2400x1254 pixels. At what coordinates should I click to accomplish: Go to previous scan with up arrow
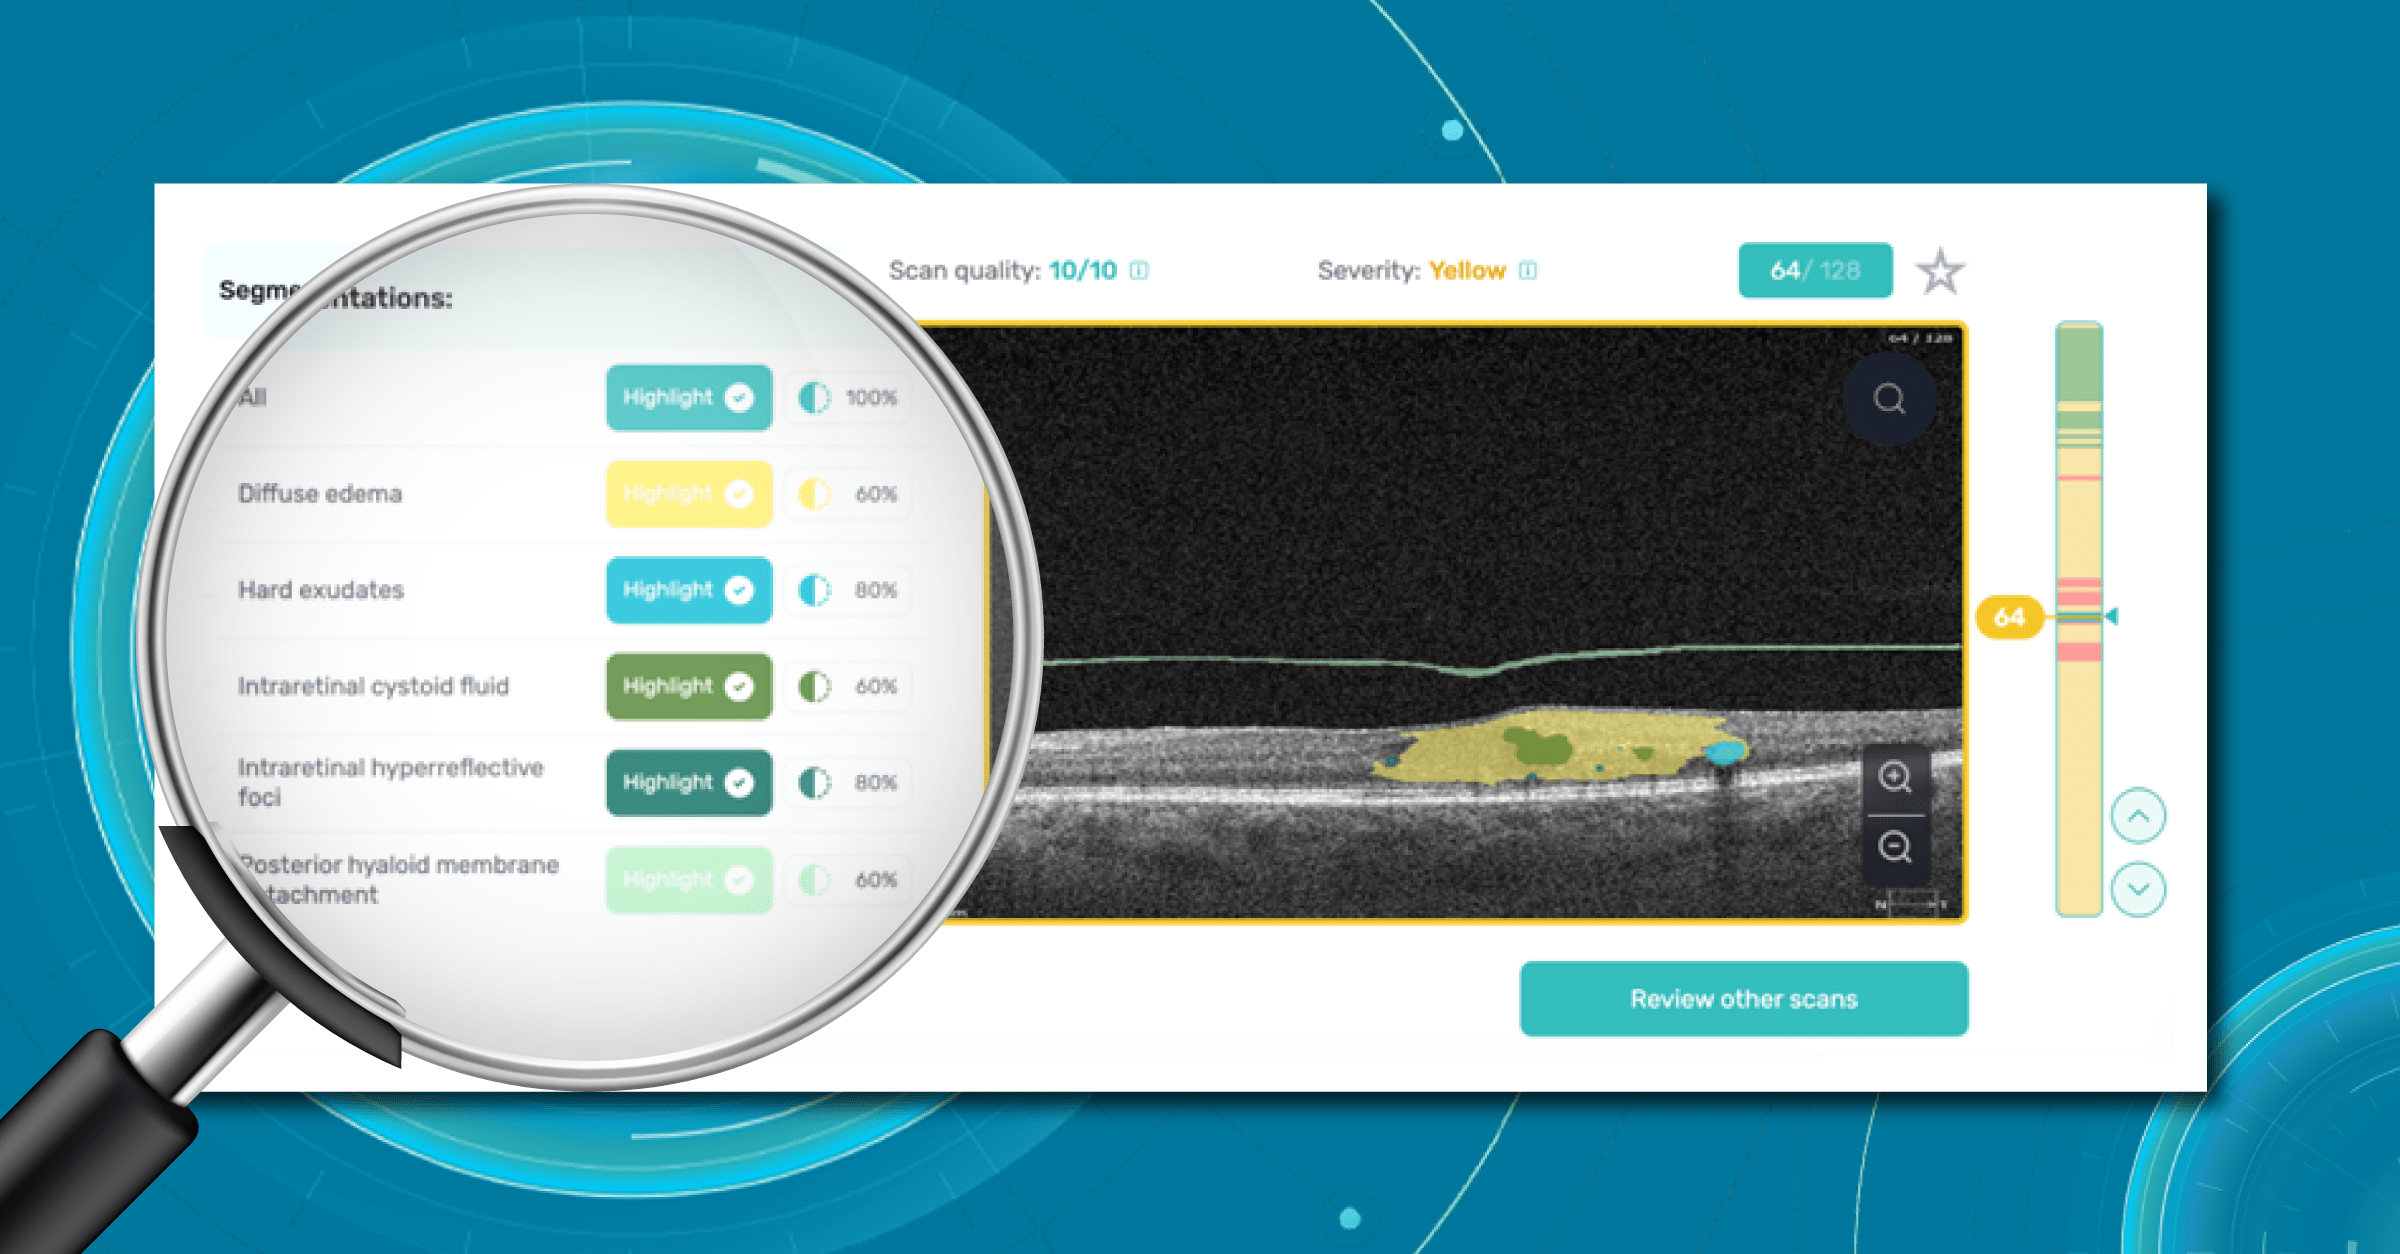coord(2138,816)
